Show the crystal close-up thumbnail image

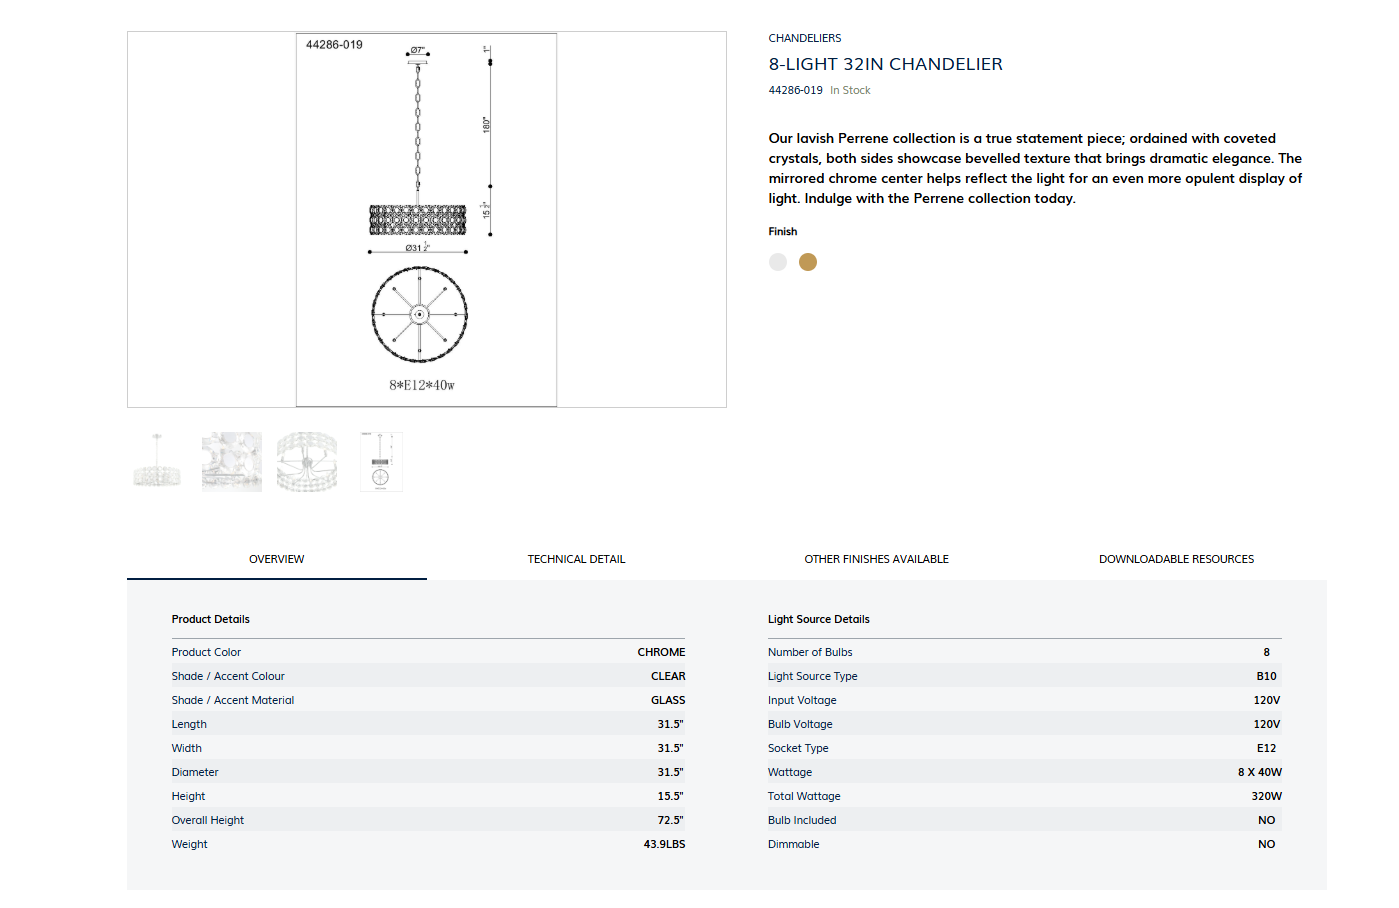[x=232, y=462]
